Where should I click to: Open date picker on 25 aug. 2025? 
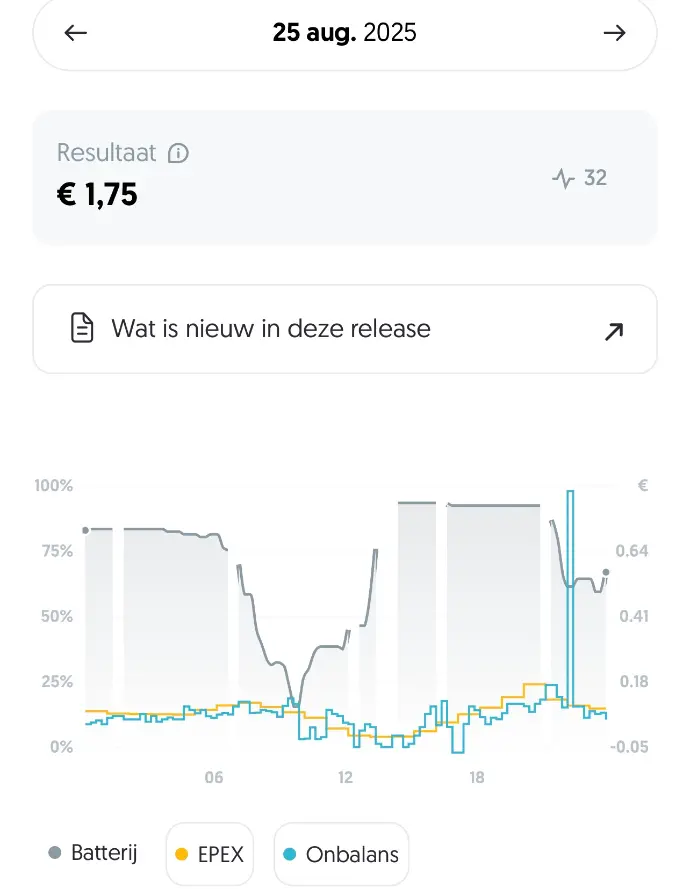344,33
